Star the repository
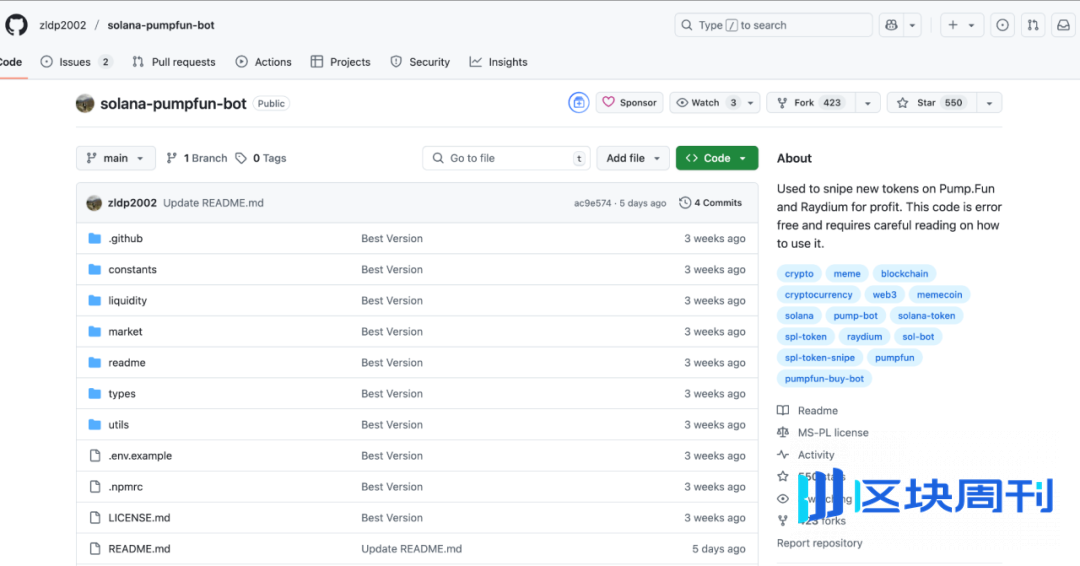 [932, 103]
